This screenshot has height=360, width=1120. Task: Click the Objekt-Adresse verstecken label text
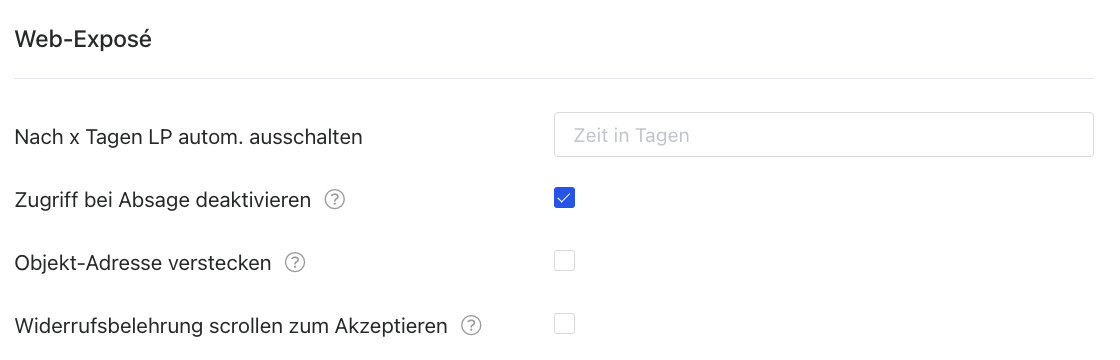click(143, 263)
